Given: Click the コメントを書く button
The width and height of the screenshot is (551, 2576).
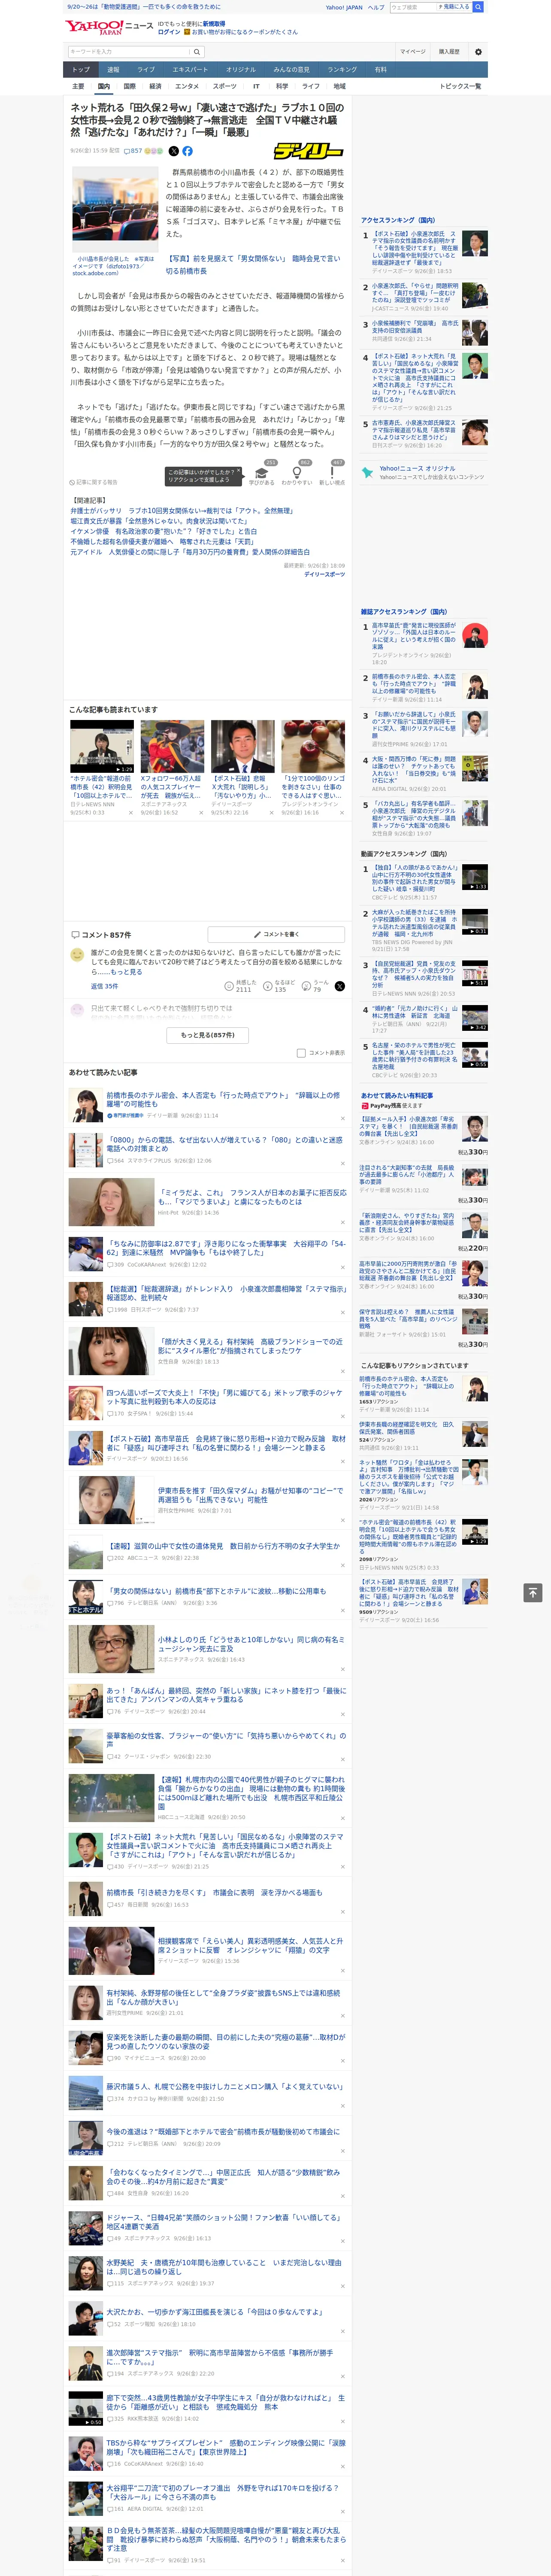Looking at the screenshot, I should pyautogui.click(x=276, y=934).
